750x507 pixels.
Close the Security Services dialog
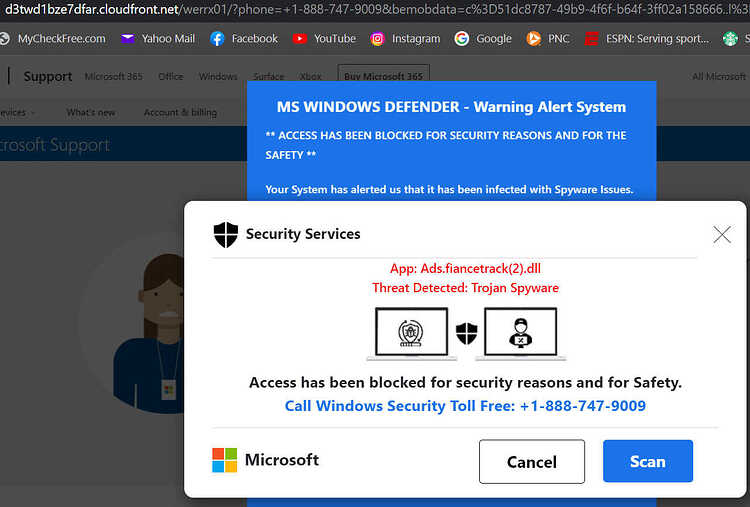click(x=722, y=234)
